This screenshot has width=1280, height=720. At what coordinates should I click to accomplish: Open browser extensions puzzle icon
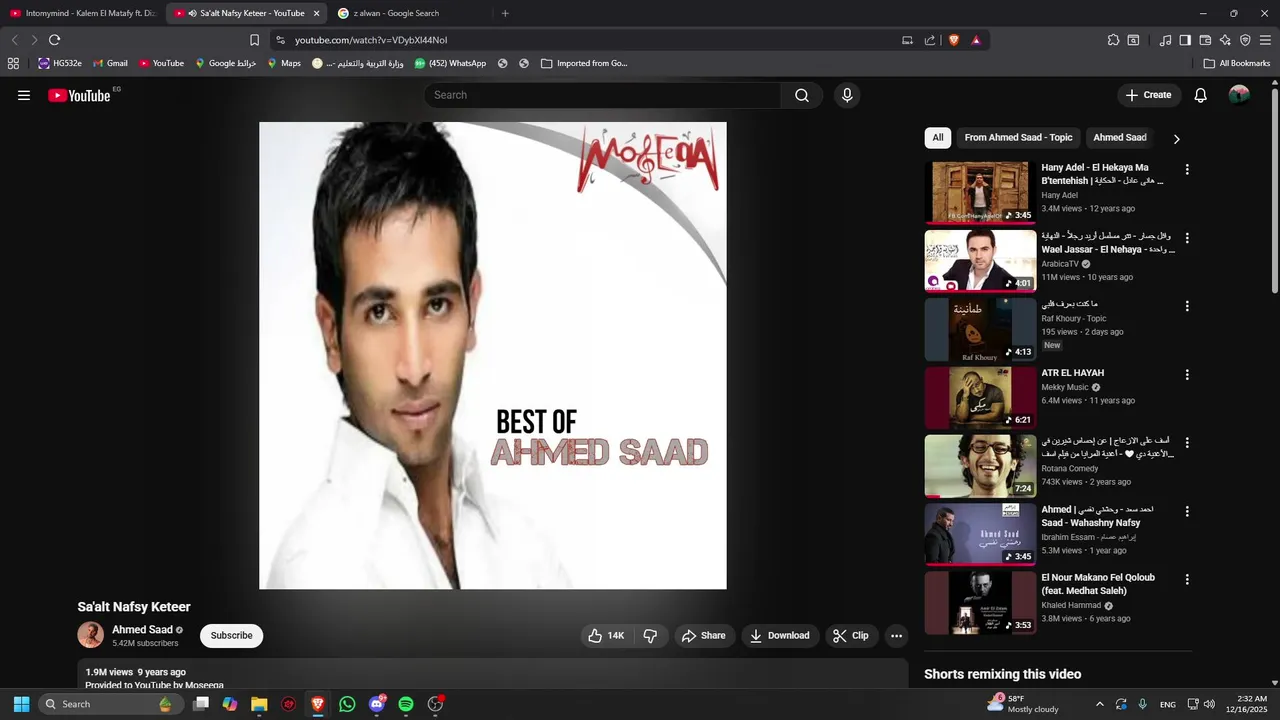(x=1113, y=40)
